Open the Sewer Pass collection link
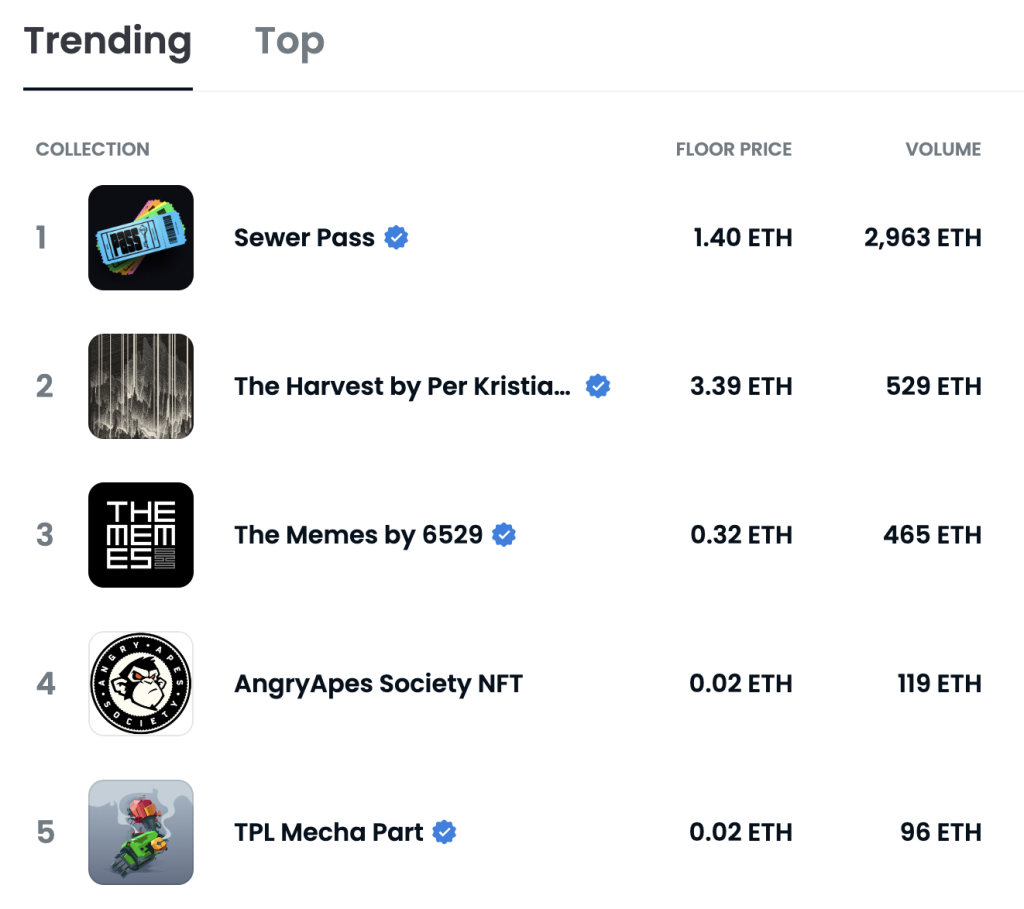Screen dimensions: 1024x909 pos(304,238)
